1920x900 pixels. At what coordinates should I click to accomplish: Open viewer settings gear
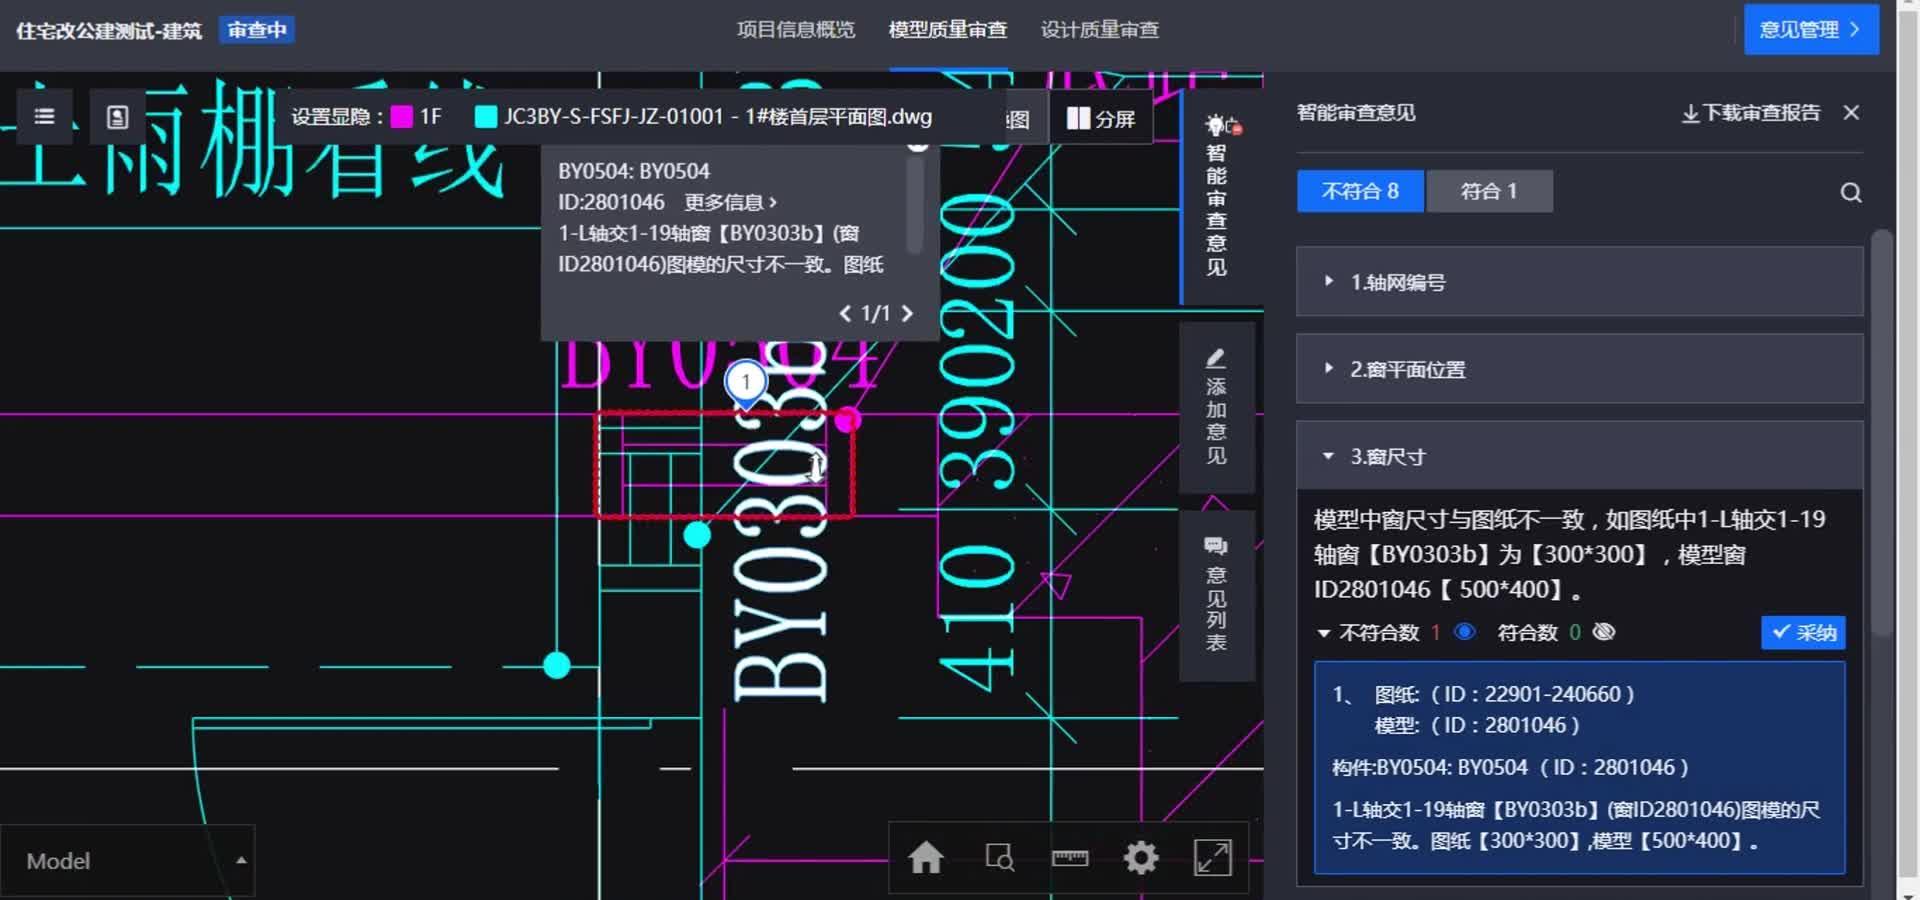click(x=1141, y=857)
